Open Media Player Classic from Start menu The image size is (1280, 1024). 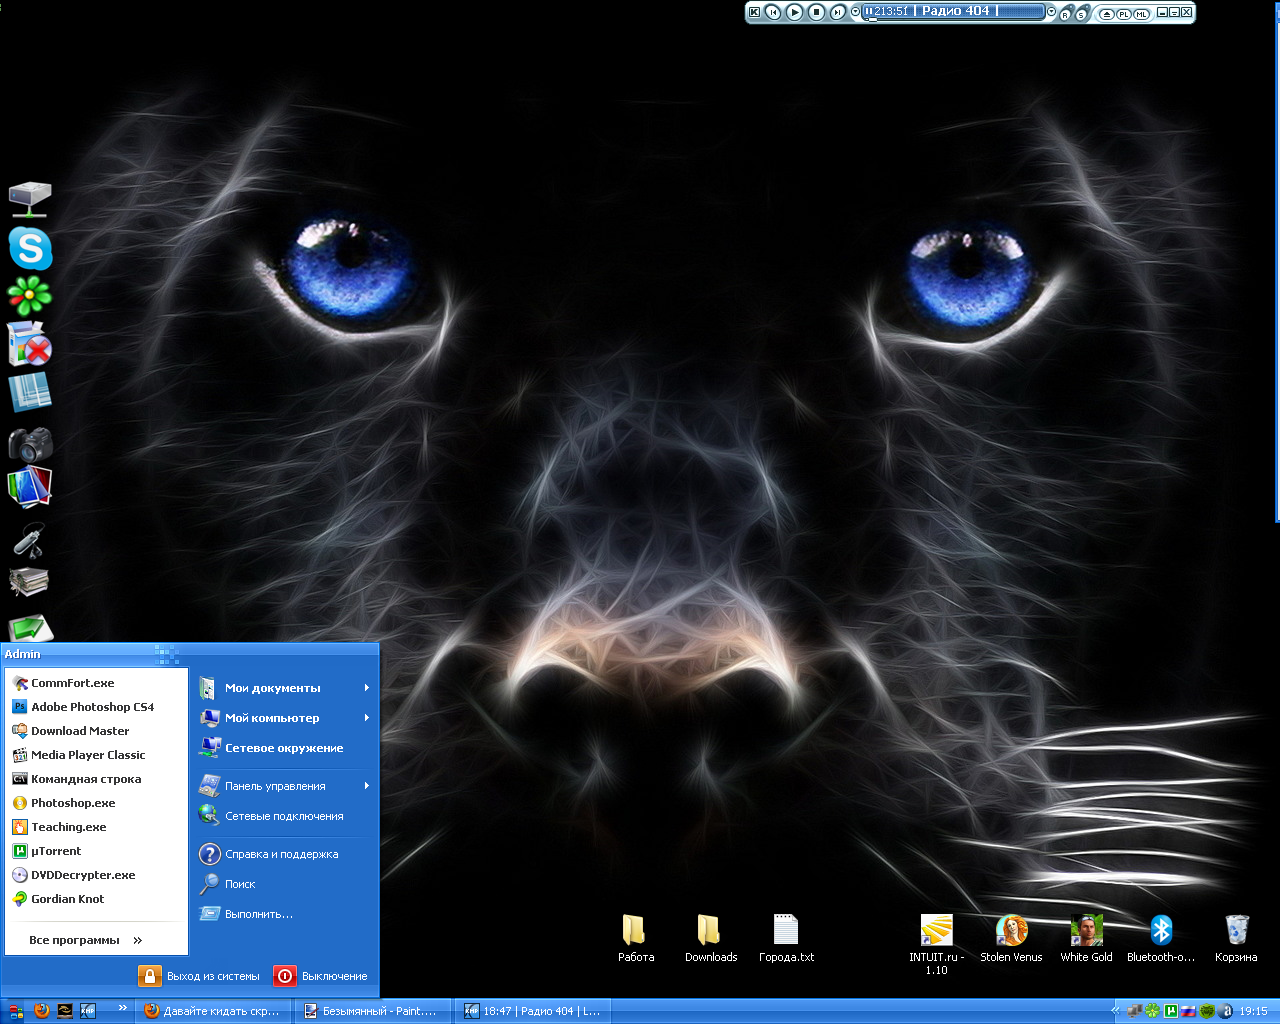[x=96, y=755]
